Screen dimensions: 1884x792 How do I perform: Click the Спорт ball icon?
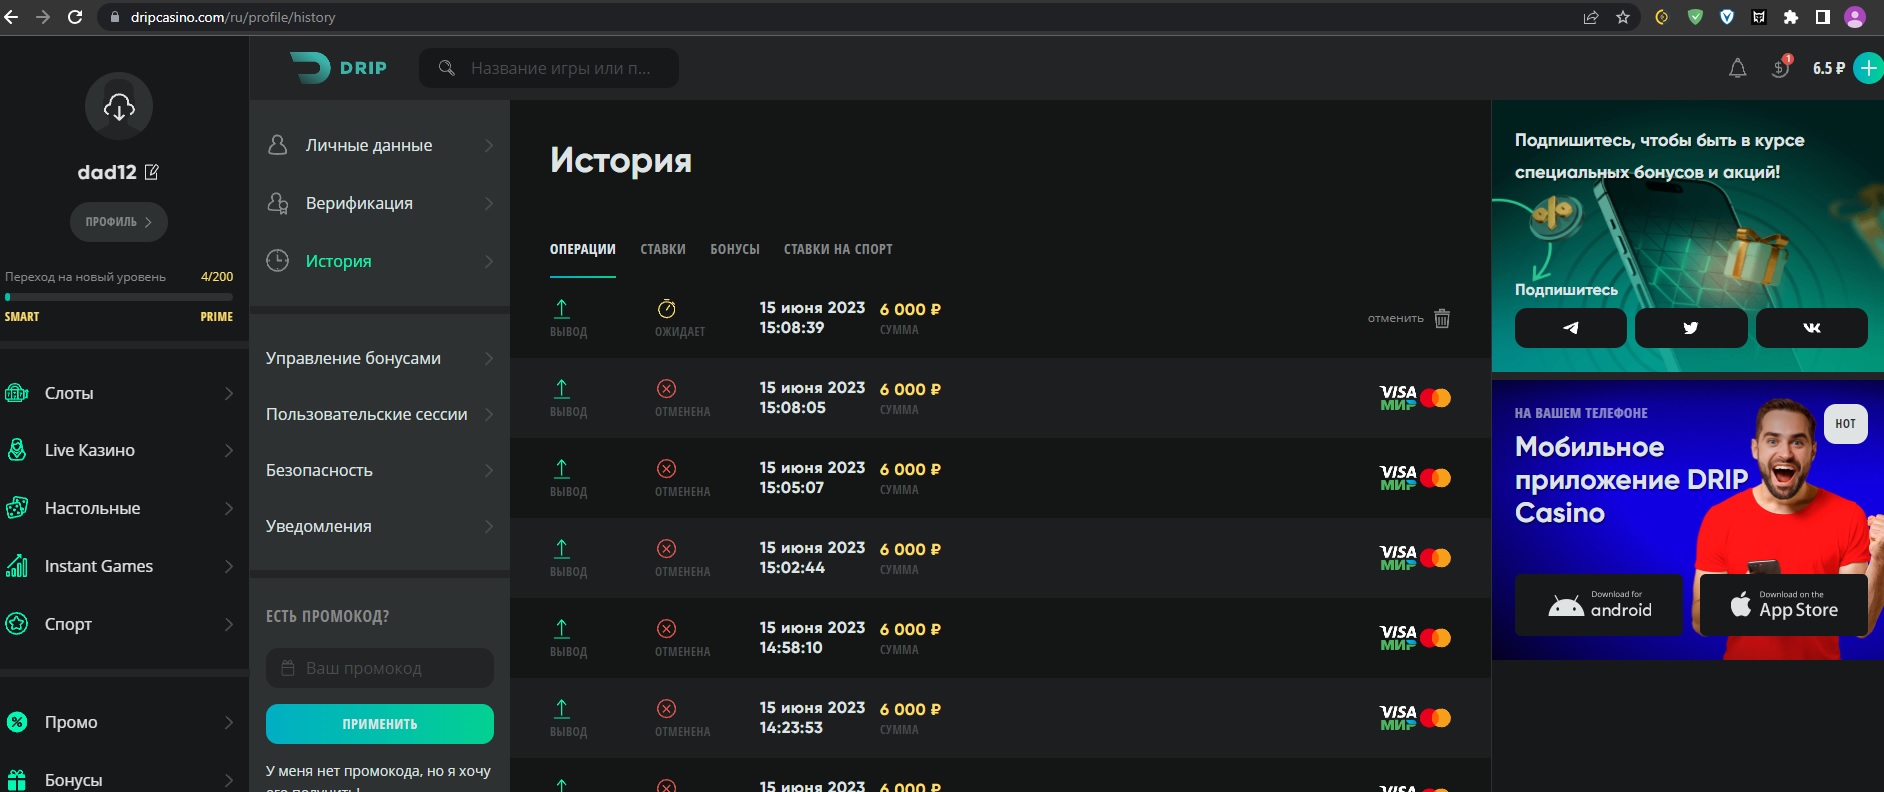click(17, 624)
